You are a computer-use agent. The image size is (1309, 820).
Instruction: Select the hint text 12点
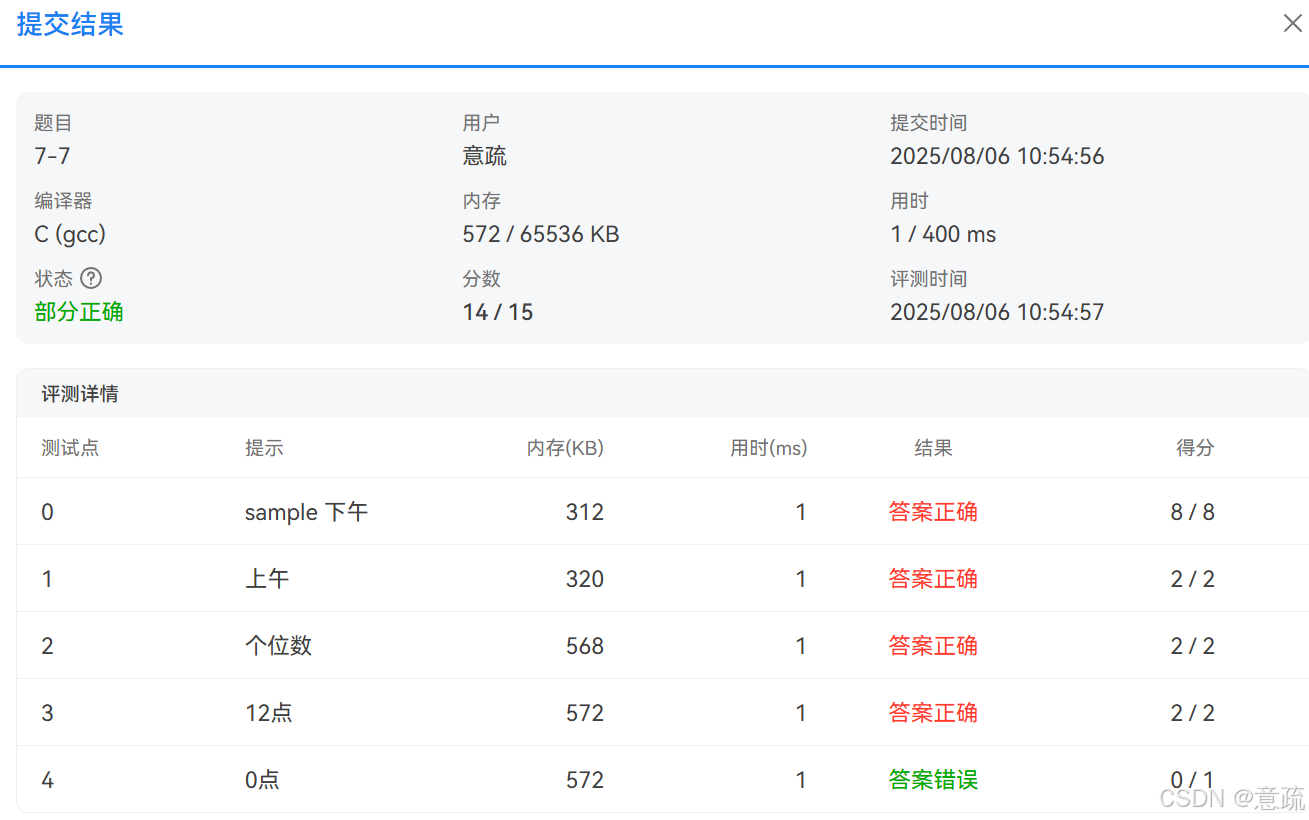[x=268, y=713]
